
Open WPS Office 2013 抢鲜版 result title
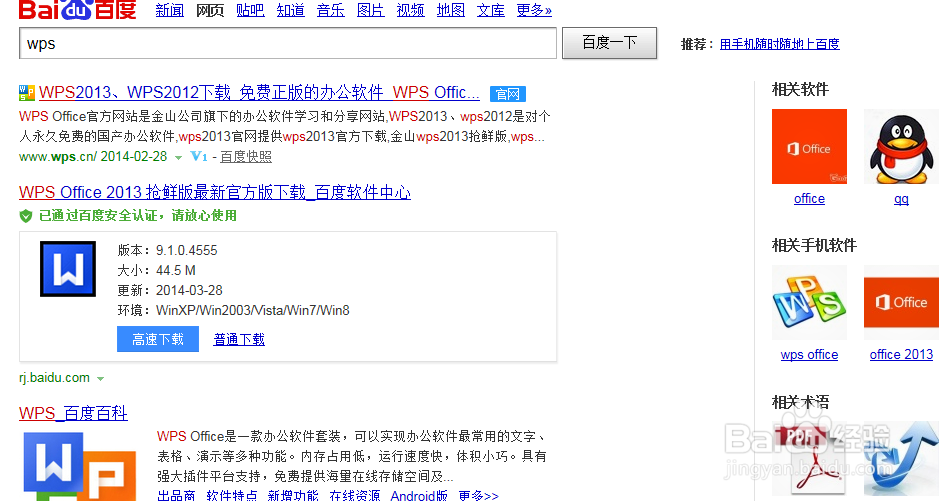(x=215, y=193)
